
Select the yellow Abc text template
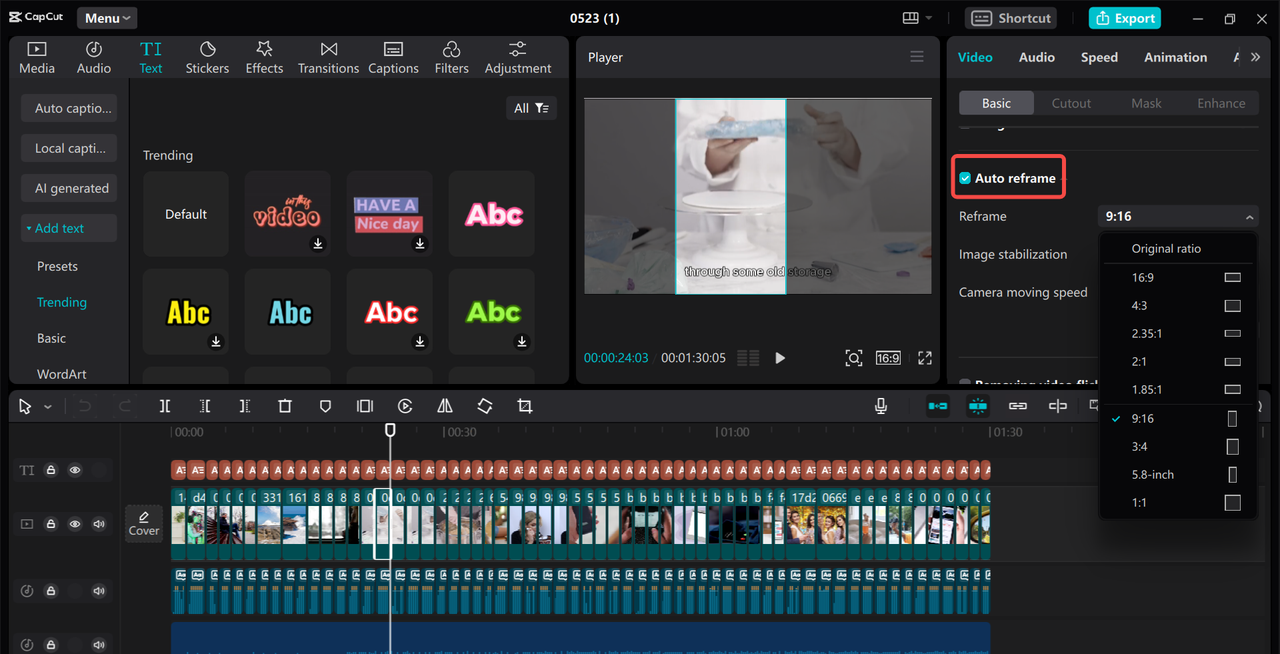pyautogui.click(x=188, y=313)
